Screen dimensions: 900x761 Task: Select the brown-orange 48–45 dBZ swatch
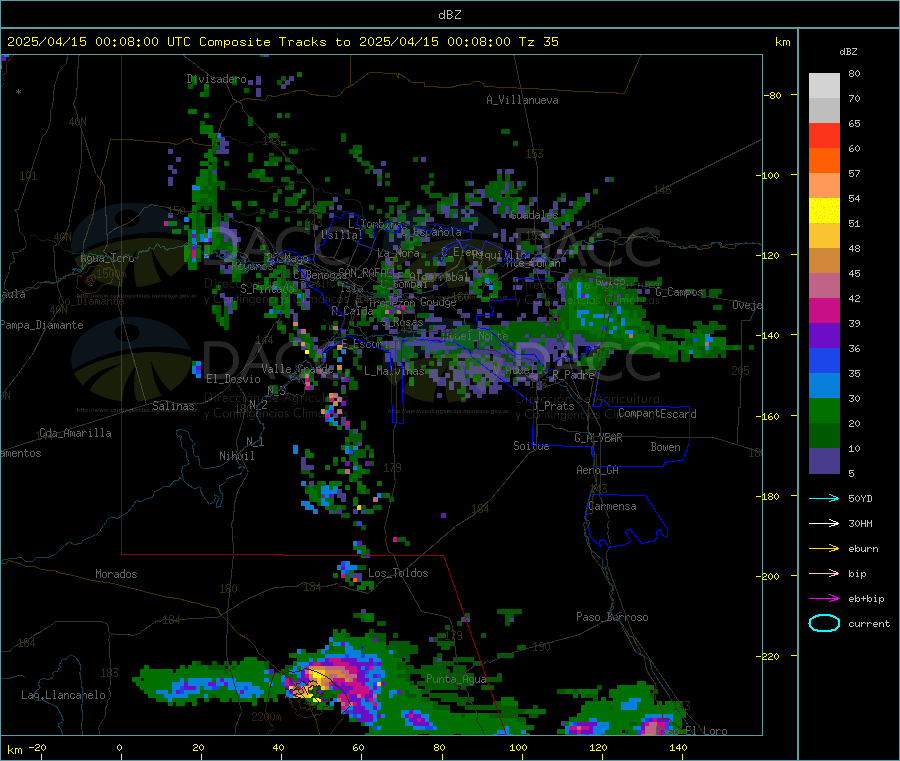point(824,261)
